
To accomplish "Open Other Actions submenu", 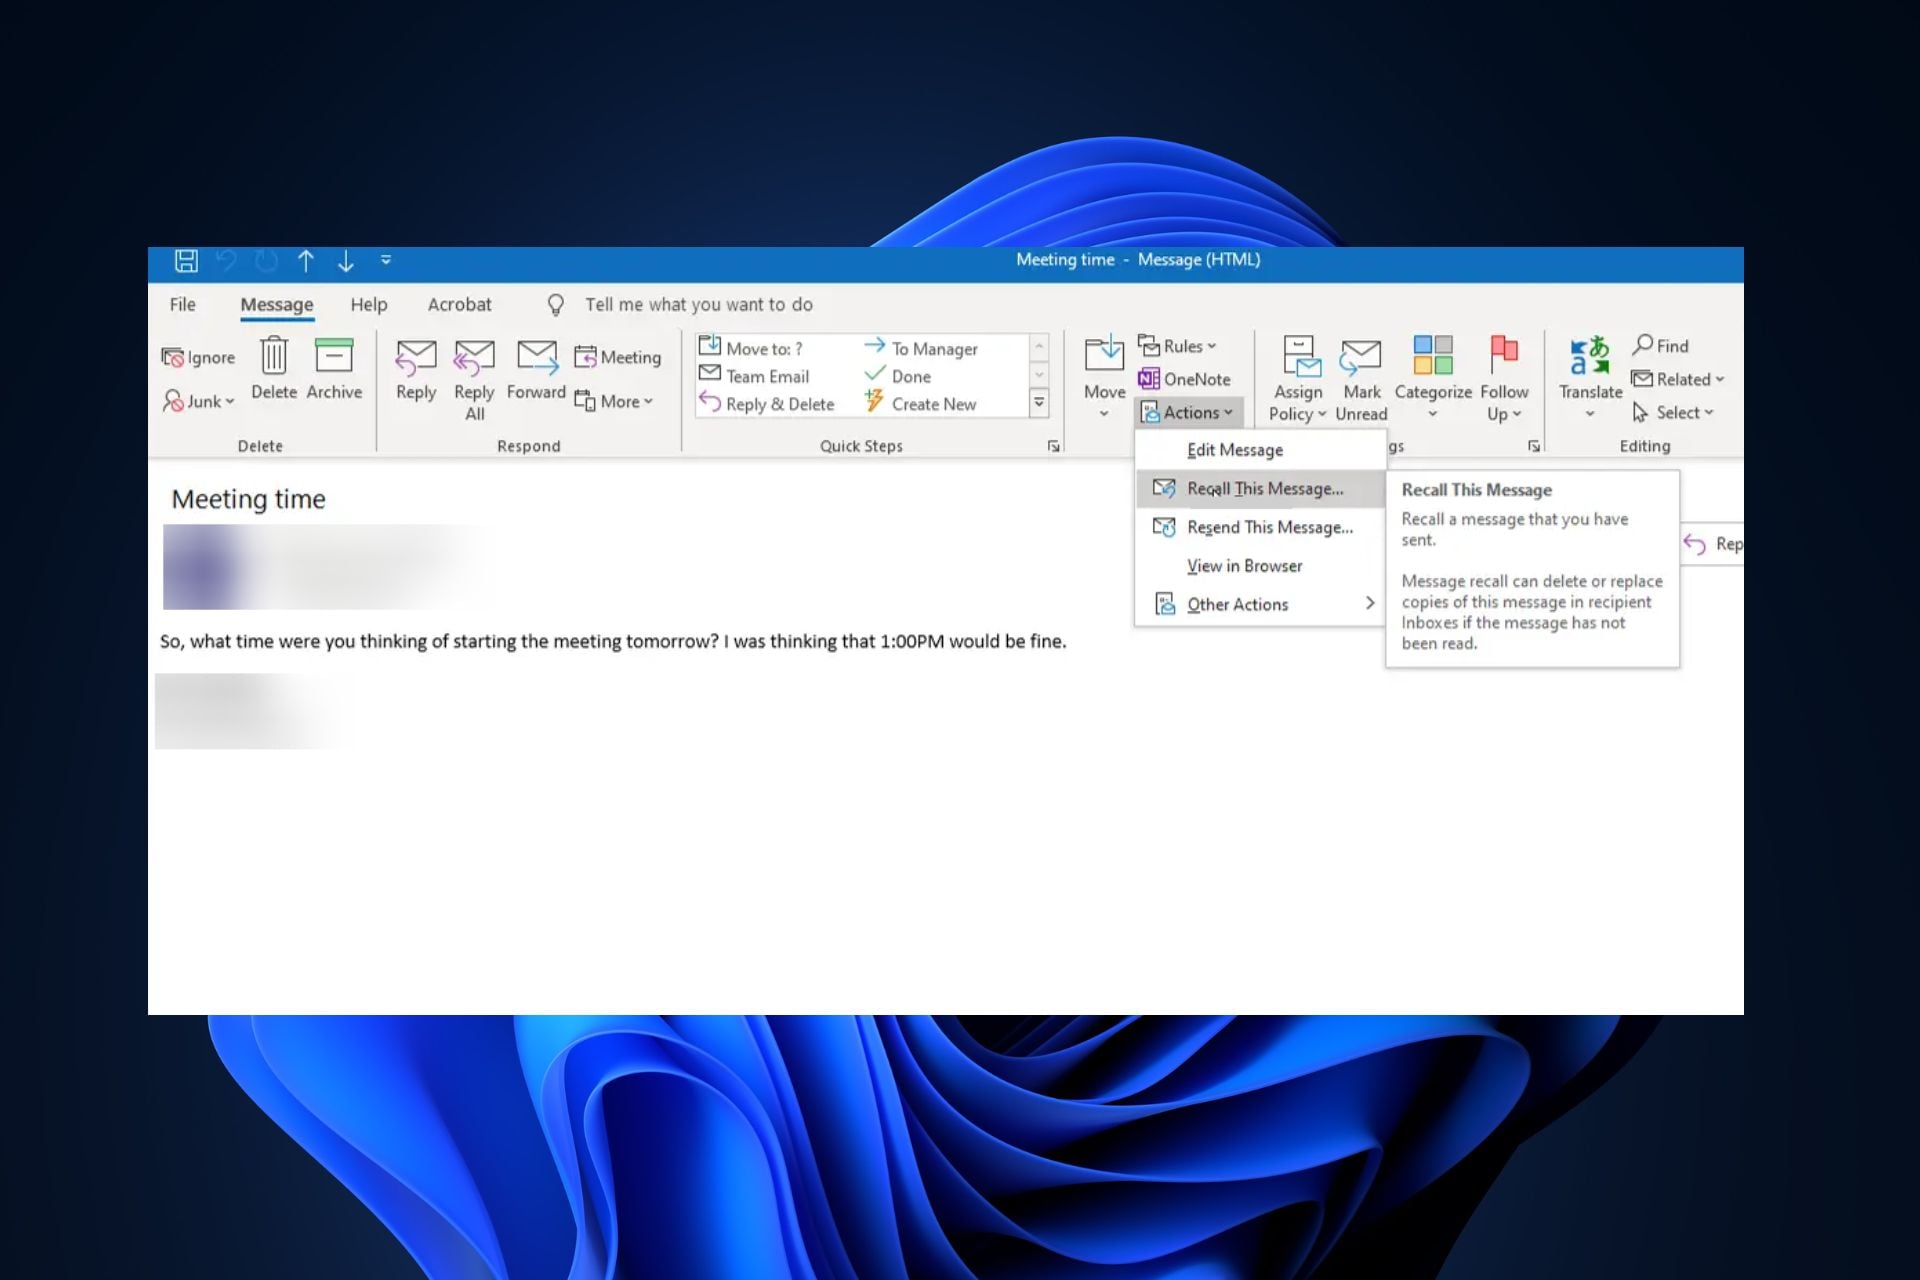I will (1238, 604).
